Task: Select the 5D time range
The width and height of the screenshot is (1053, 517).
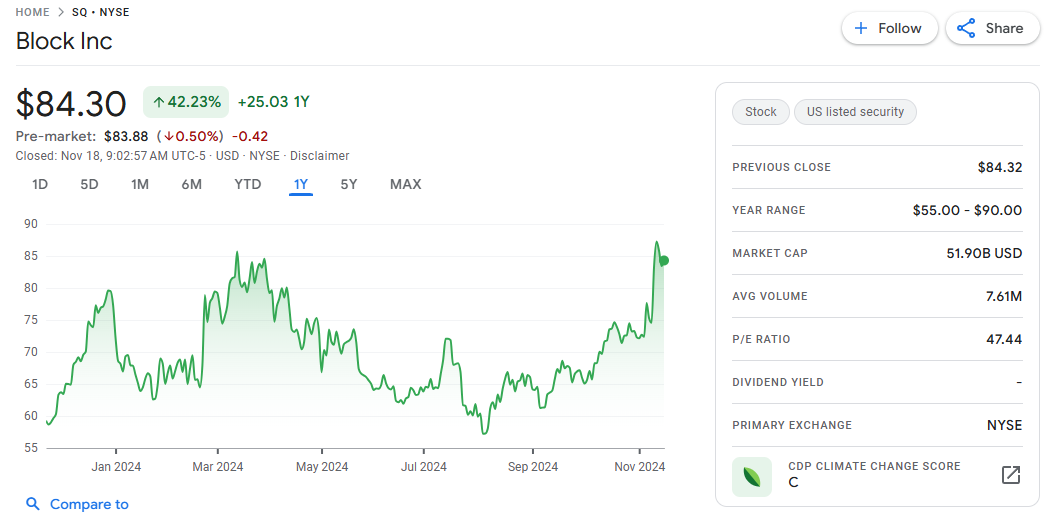Action: tap(90, 184)
